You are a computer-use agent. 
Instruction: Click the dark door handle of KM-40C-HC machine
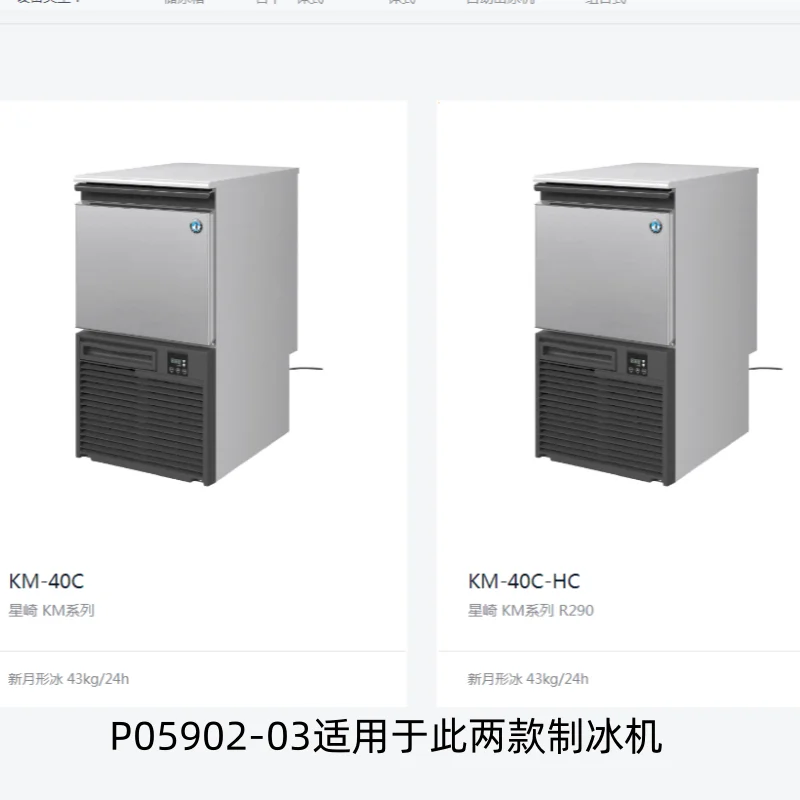[604, 191]
